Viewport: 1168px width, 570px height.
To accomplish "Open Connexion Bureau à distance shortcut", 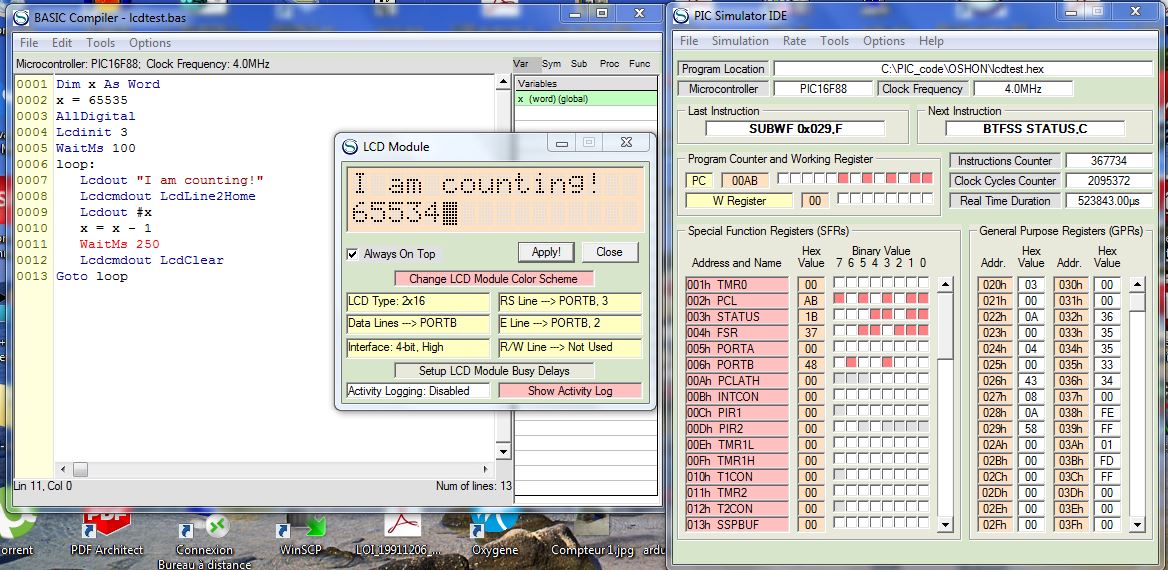I will 204,539.
